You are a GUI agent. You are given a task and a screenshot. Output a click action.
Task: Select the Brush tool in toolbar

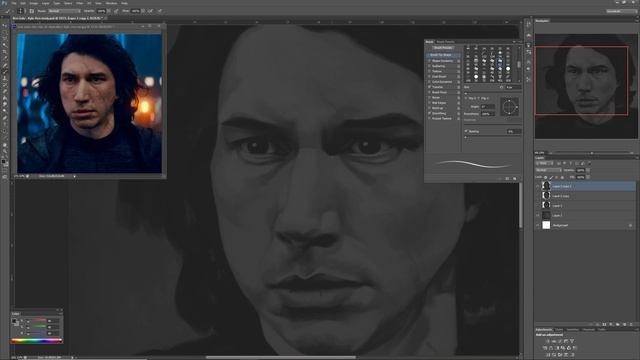pyautogui.click(x=5, y=72)
